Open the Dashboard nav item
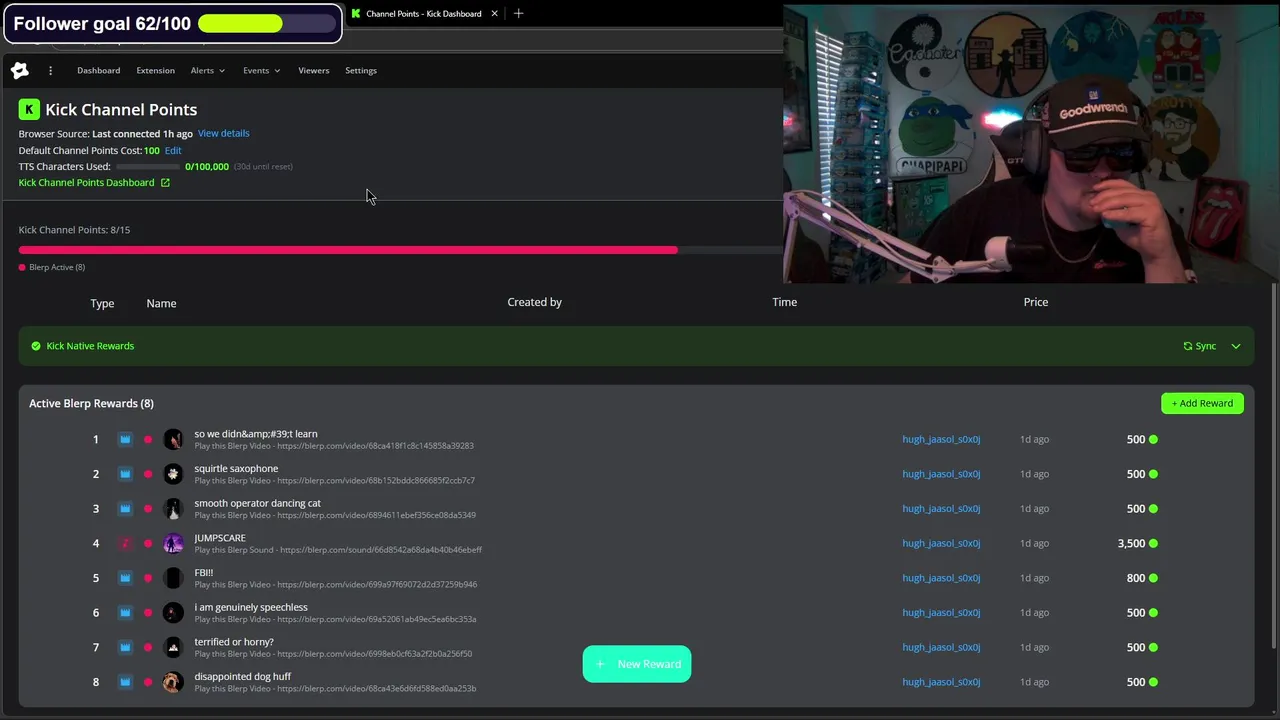Screen dimensions: 1280x720 click(x=98, y=70)
